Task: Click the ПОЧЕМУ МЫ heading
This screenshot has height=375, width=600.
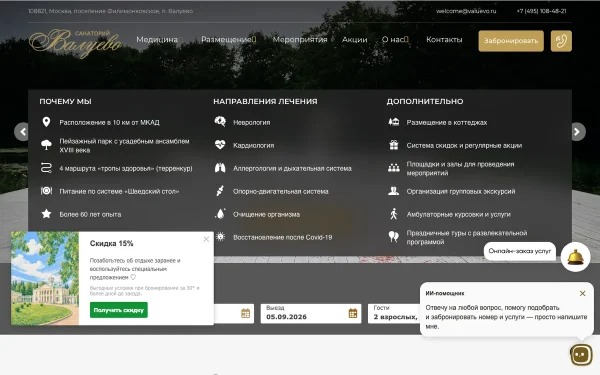Action: click(x=65, y=101)
